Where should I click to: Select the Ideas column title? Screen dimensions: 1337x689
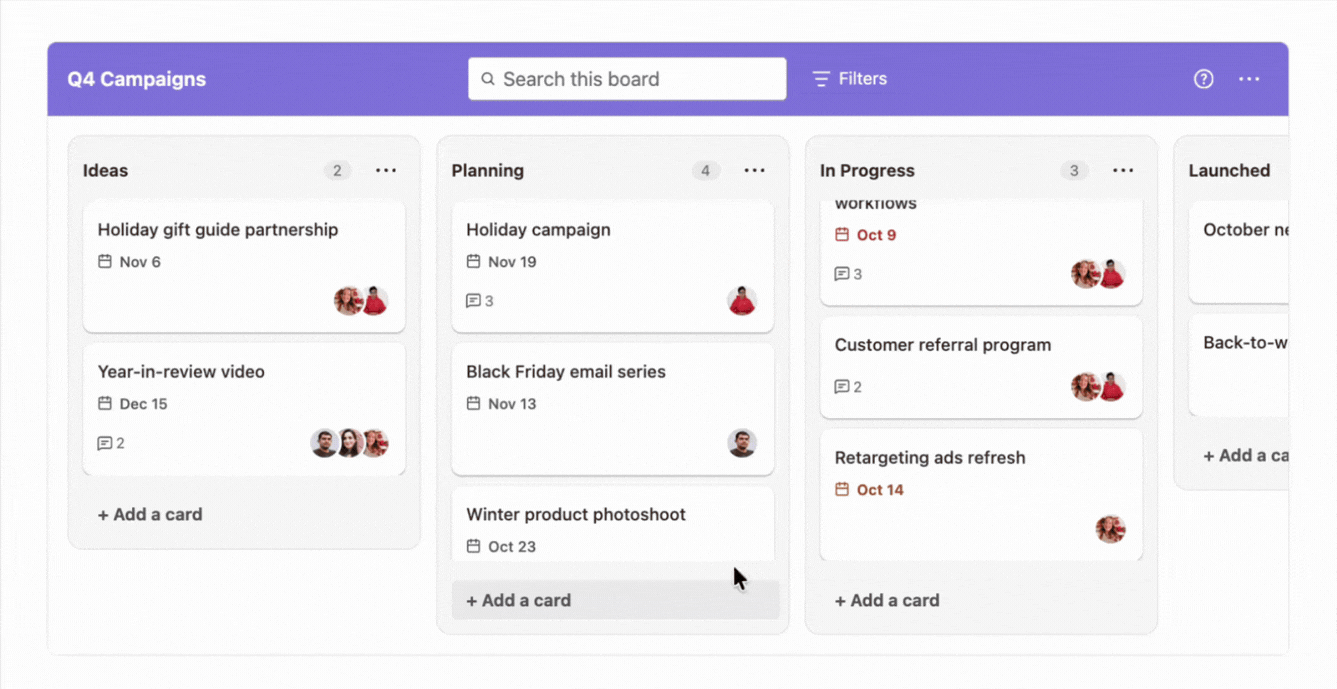click(105, 171)
